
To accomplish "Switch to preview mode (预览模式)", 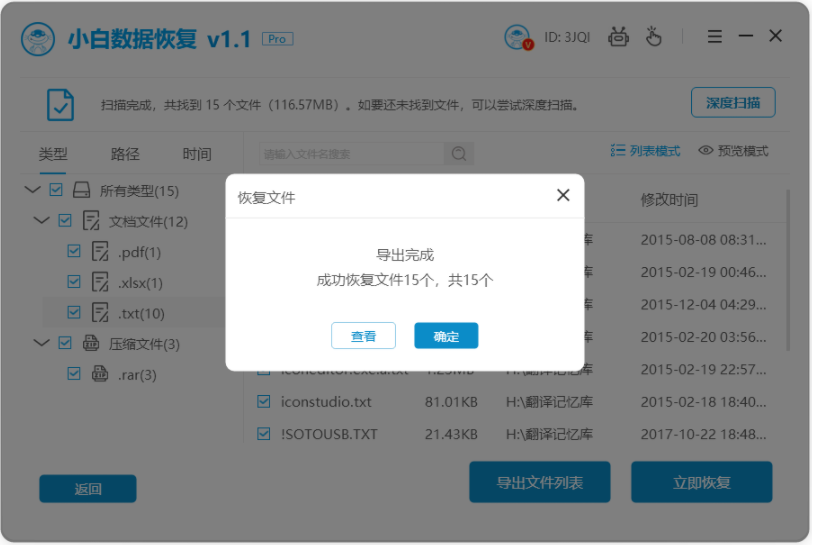I will coord(733,151).
